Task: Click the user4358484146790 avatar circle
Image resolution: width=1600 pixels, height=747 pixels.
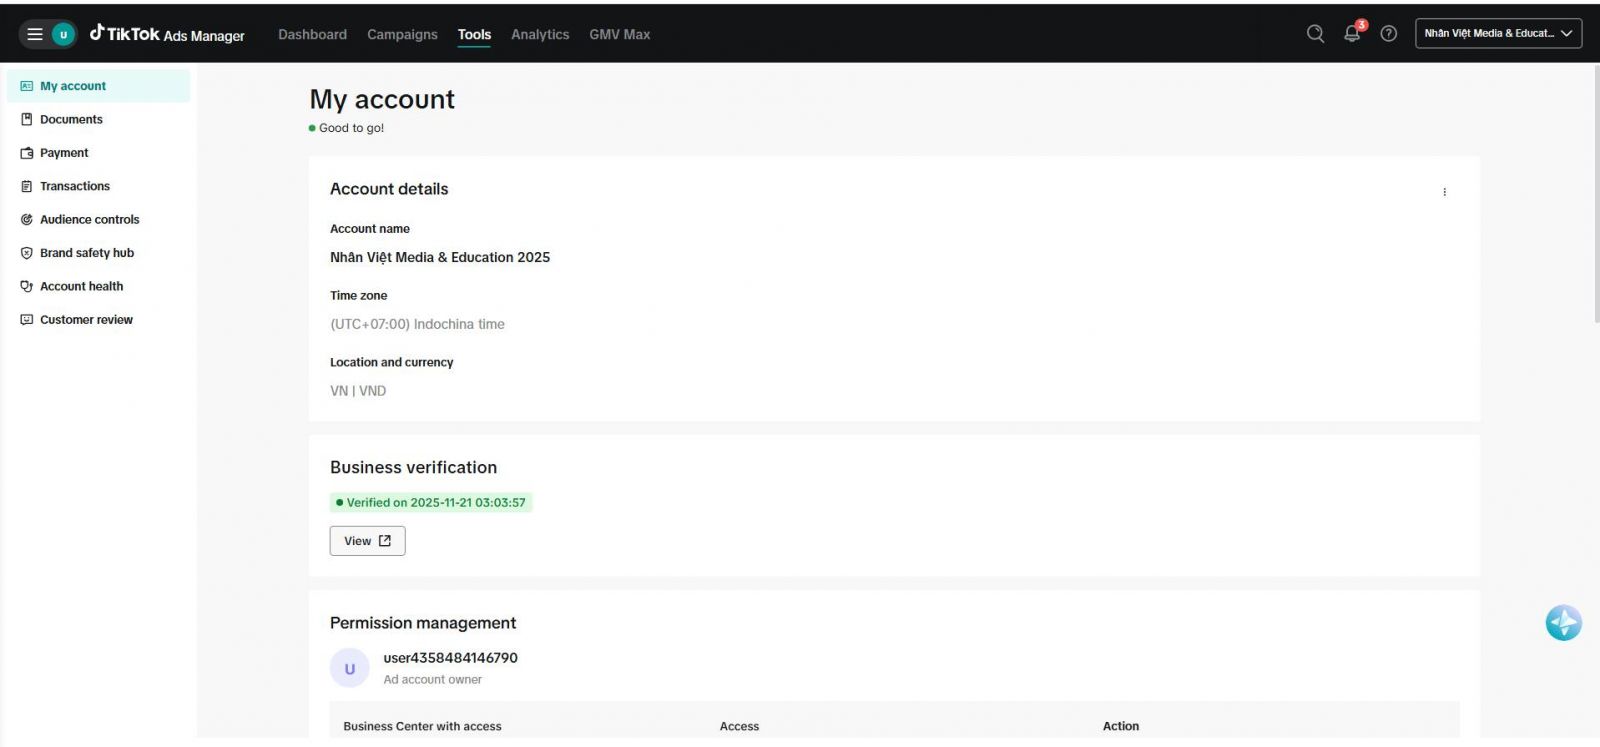Action: click(350, 669)
